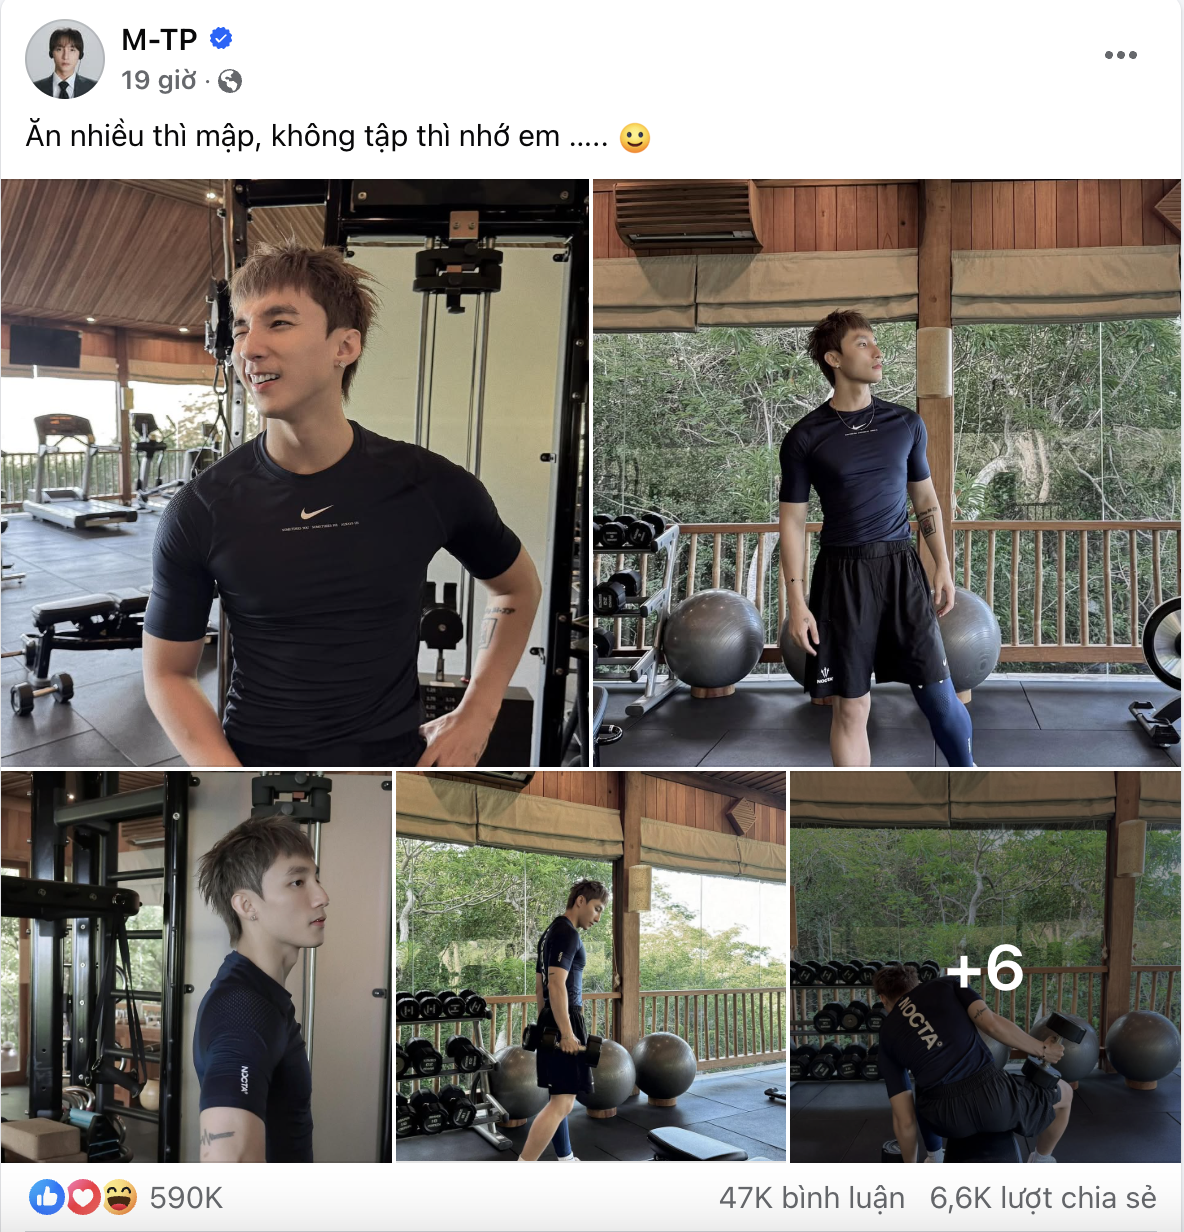Image resolution: width=1184 pixels, height=1232 pixels.
Task: Click the blue verified badge next to M-TP
Action: pyautogui.click(x=222, y=36)
